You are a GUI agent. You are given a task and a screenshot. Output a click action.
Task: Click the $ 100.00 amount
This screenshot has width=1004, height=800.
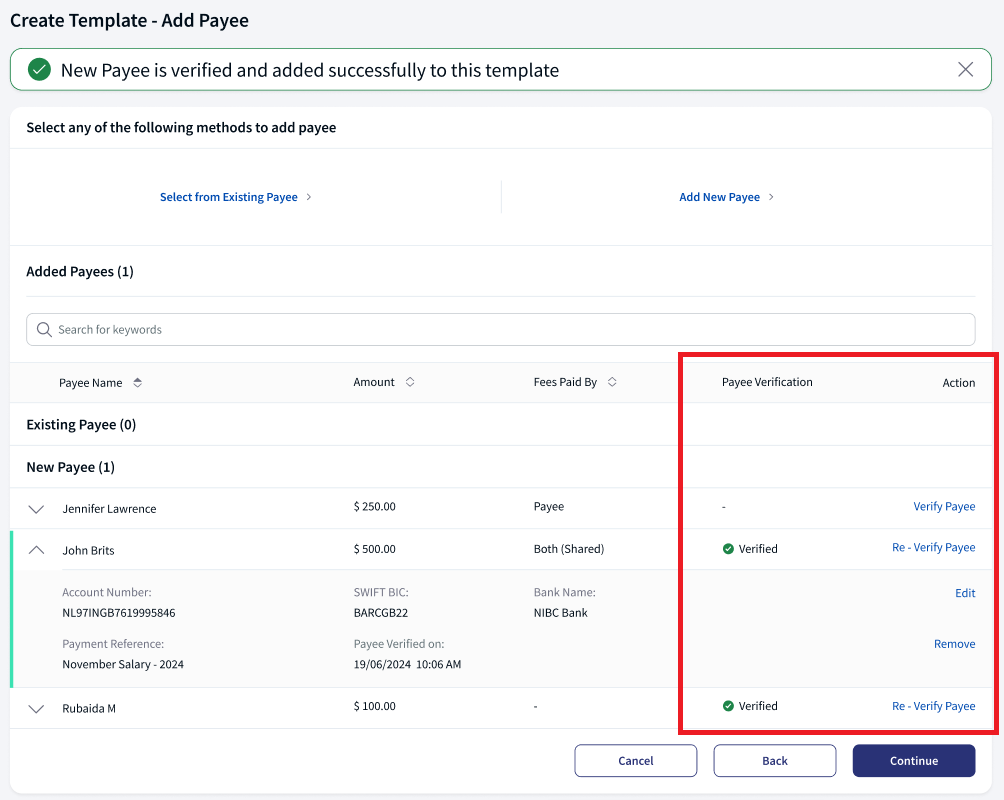[375, 706]
